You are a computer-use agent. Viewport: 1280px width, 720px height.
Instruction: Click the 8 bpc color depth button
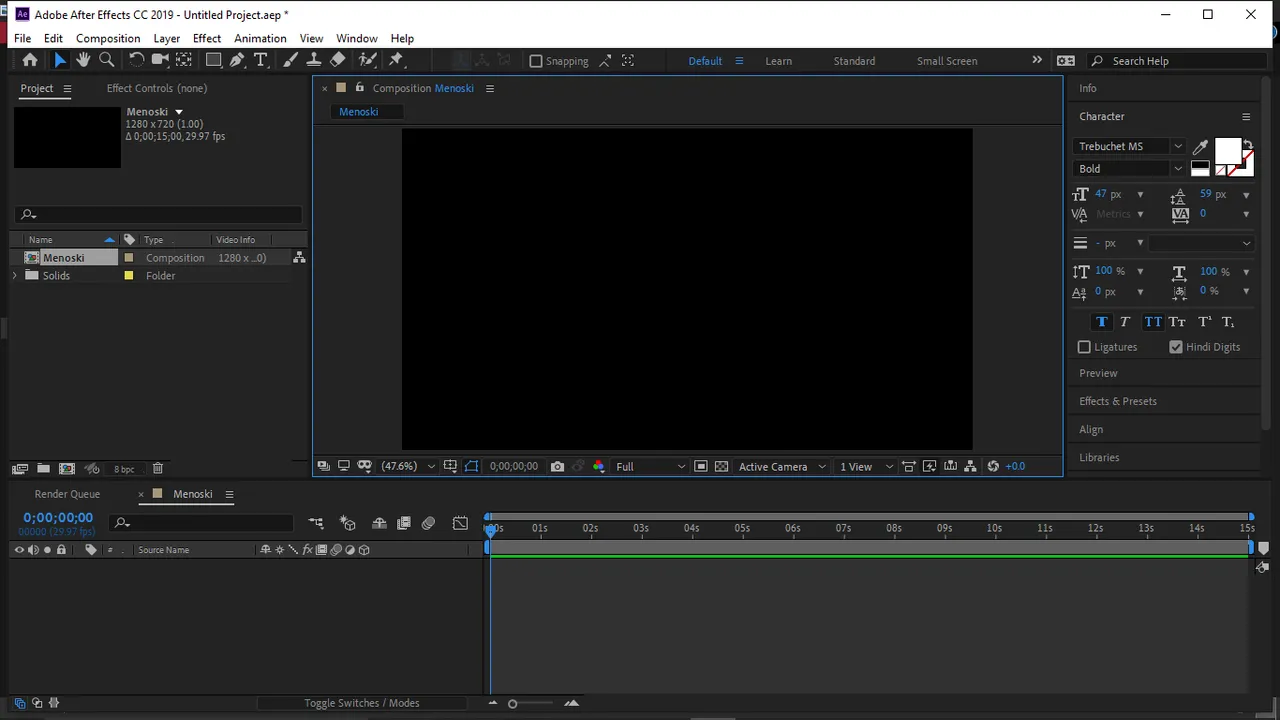124,469
